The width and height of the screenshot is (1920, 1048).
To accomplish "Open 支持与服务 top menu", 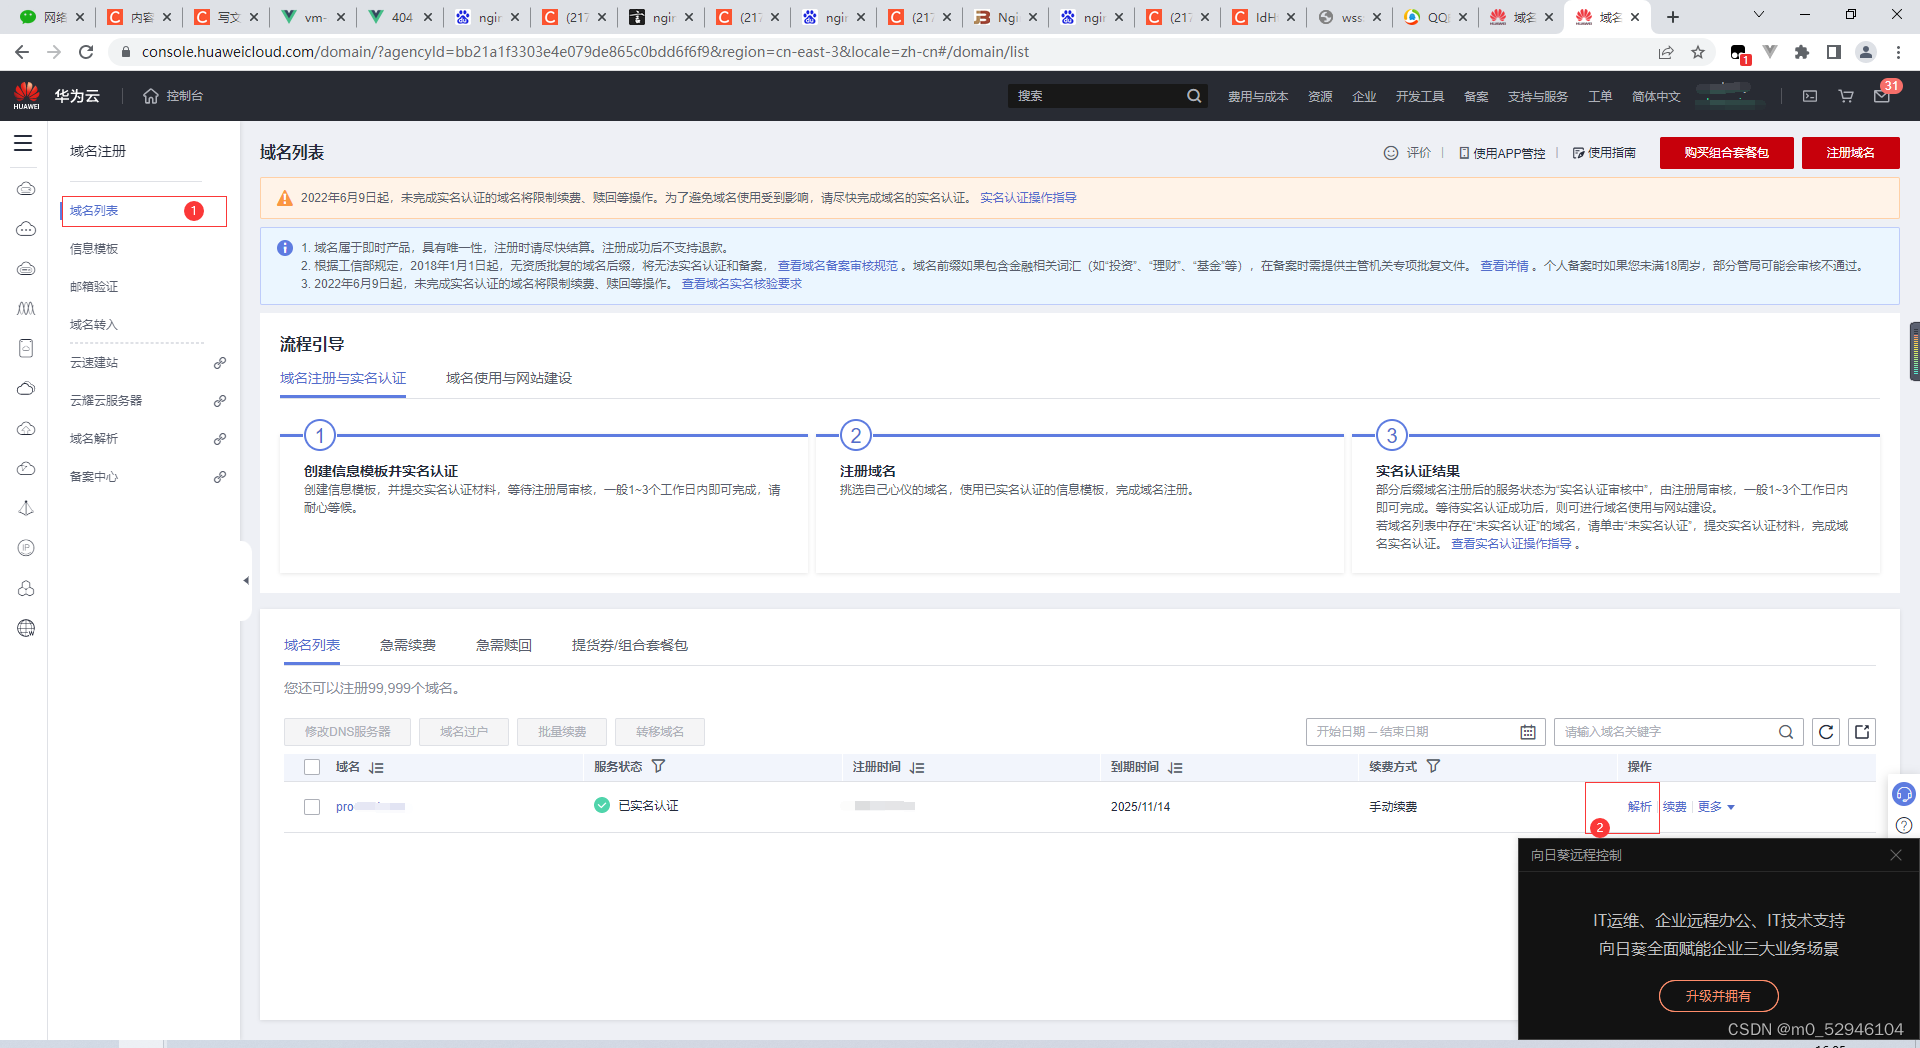I will click(1538, 97).
